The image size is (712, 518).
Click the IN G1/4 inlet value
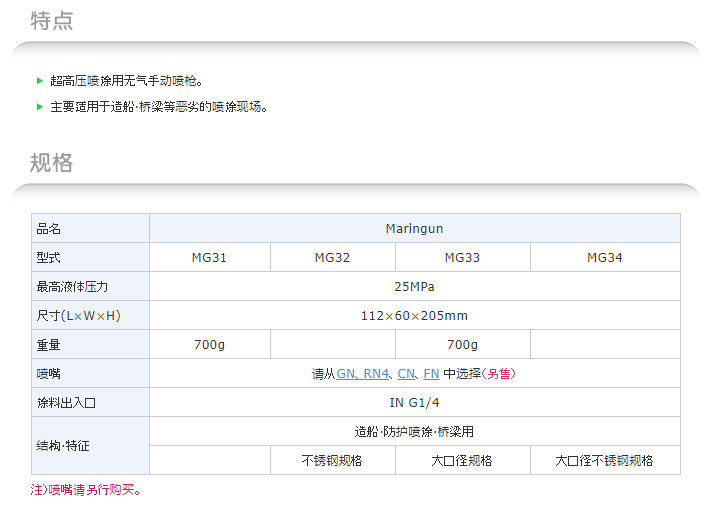coord(415,403)
